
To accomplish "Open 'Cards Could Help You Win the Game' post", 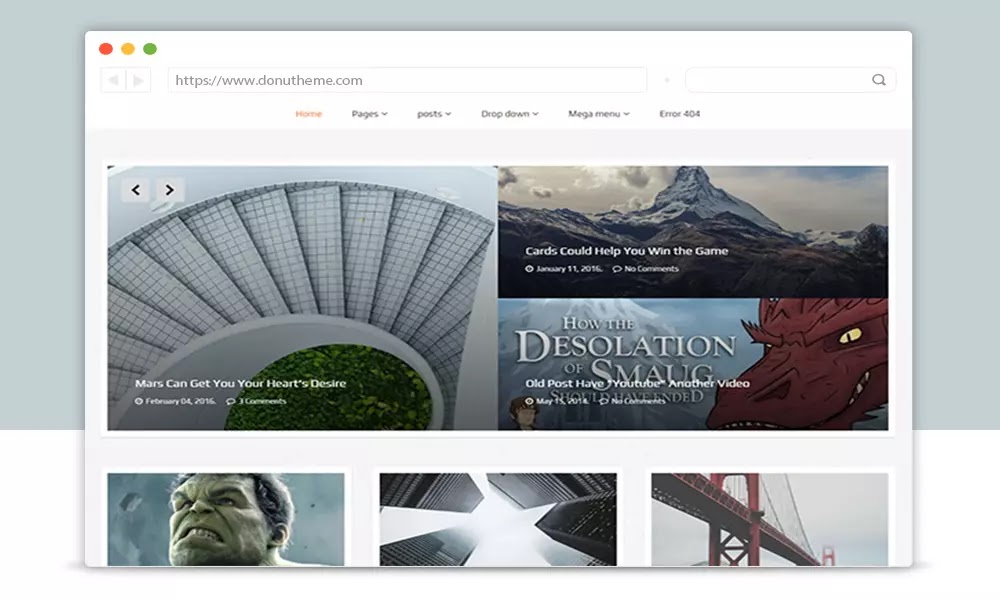I will [x=626, y=251].
